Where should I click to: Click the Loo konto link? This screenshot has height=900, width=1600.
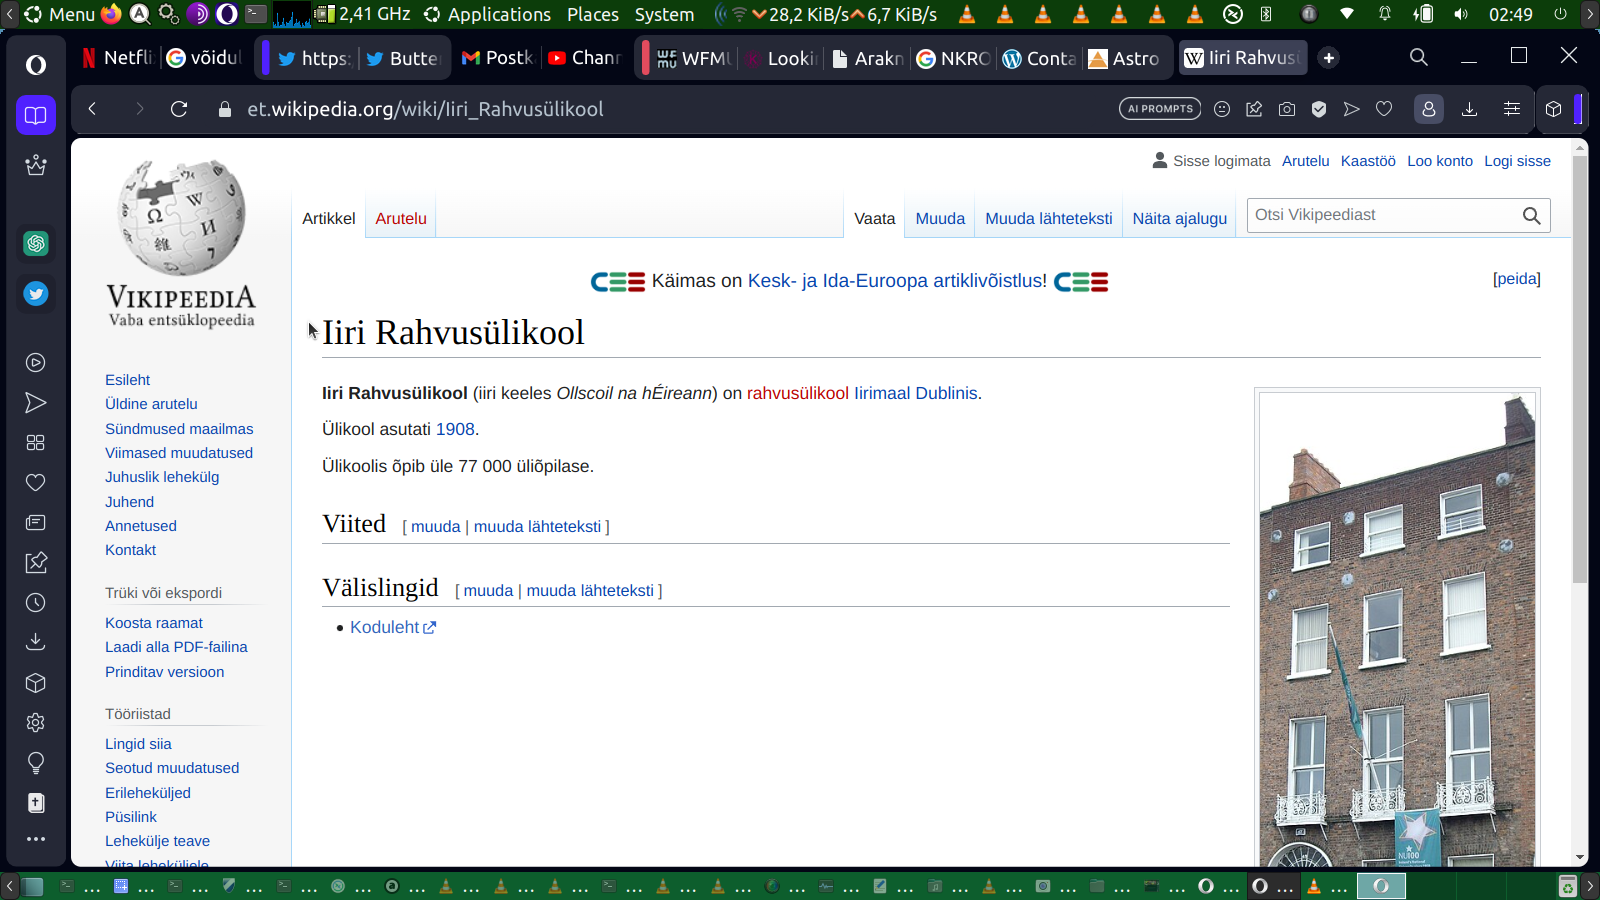tap(1440, 161)
